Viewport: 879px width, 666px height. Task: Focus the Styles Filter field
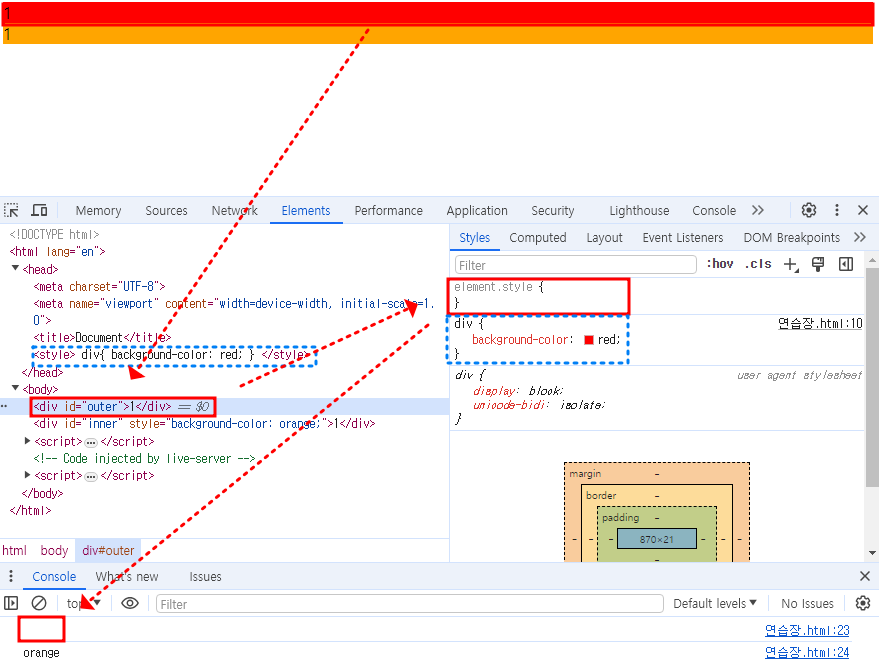tap(576, 265)
